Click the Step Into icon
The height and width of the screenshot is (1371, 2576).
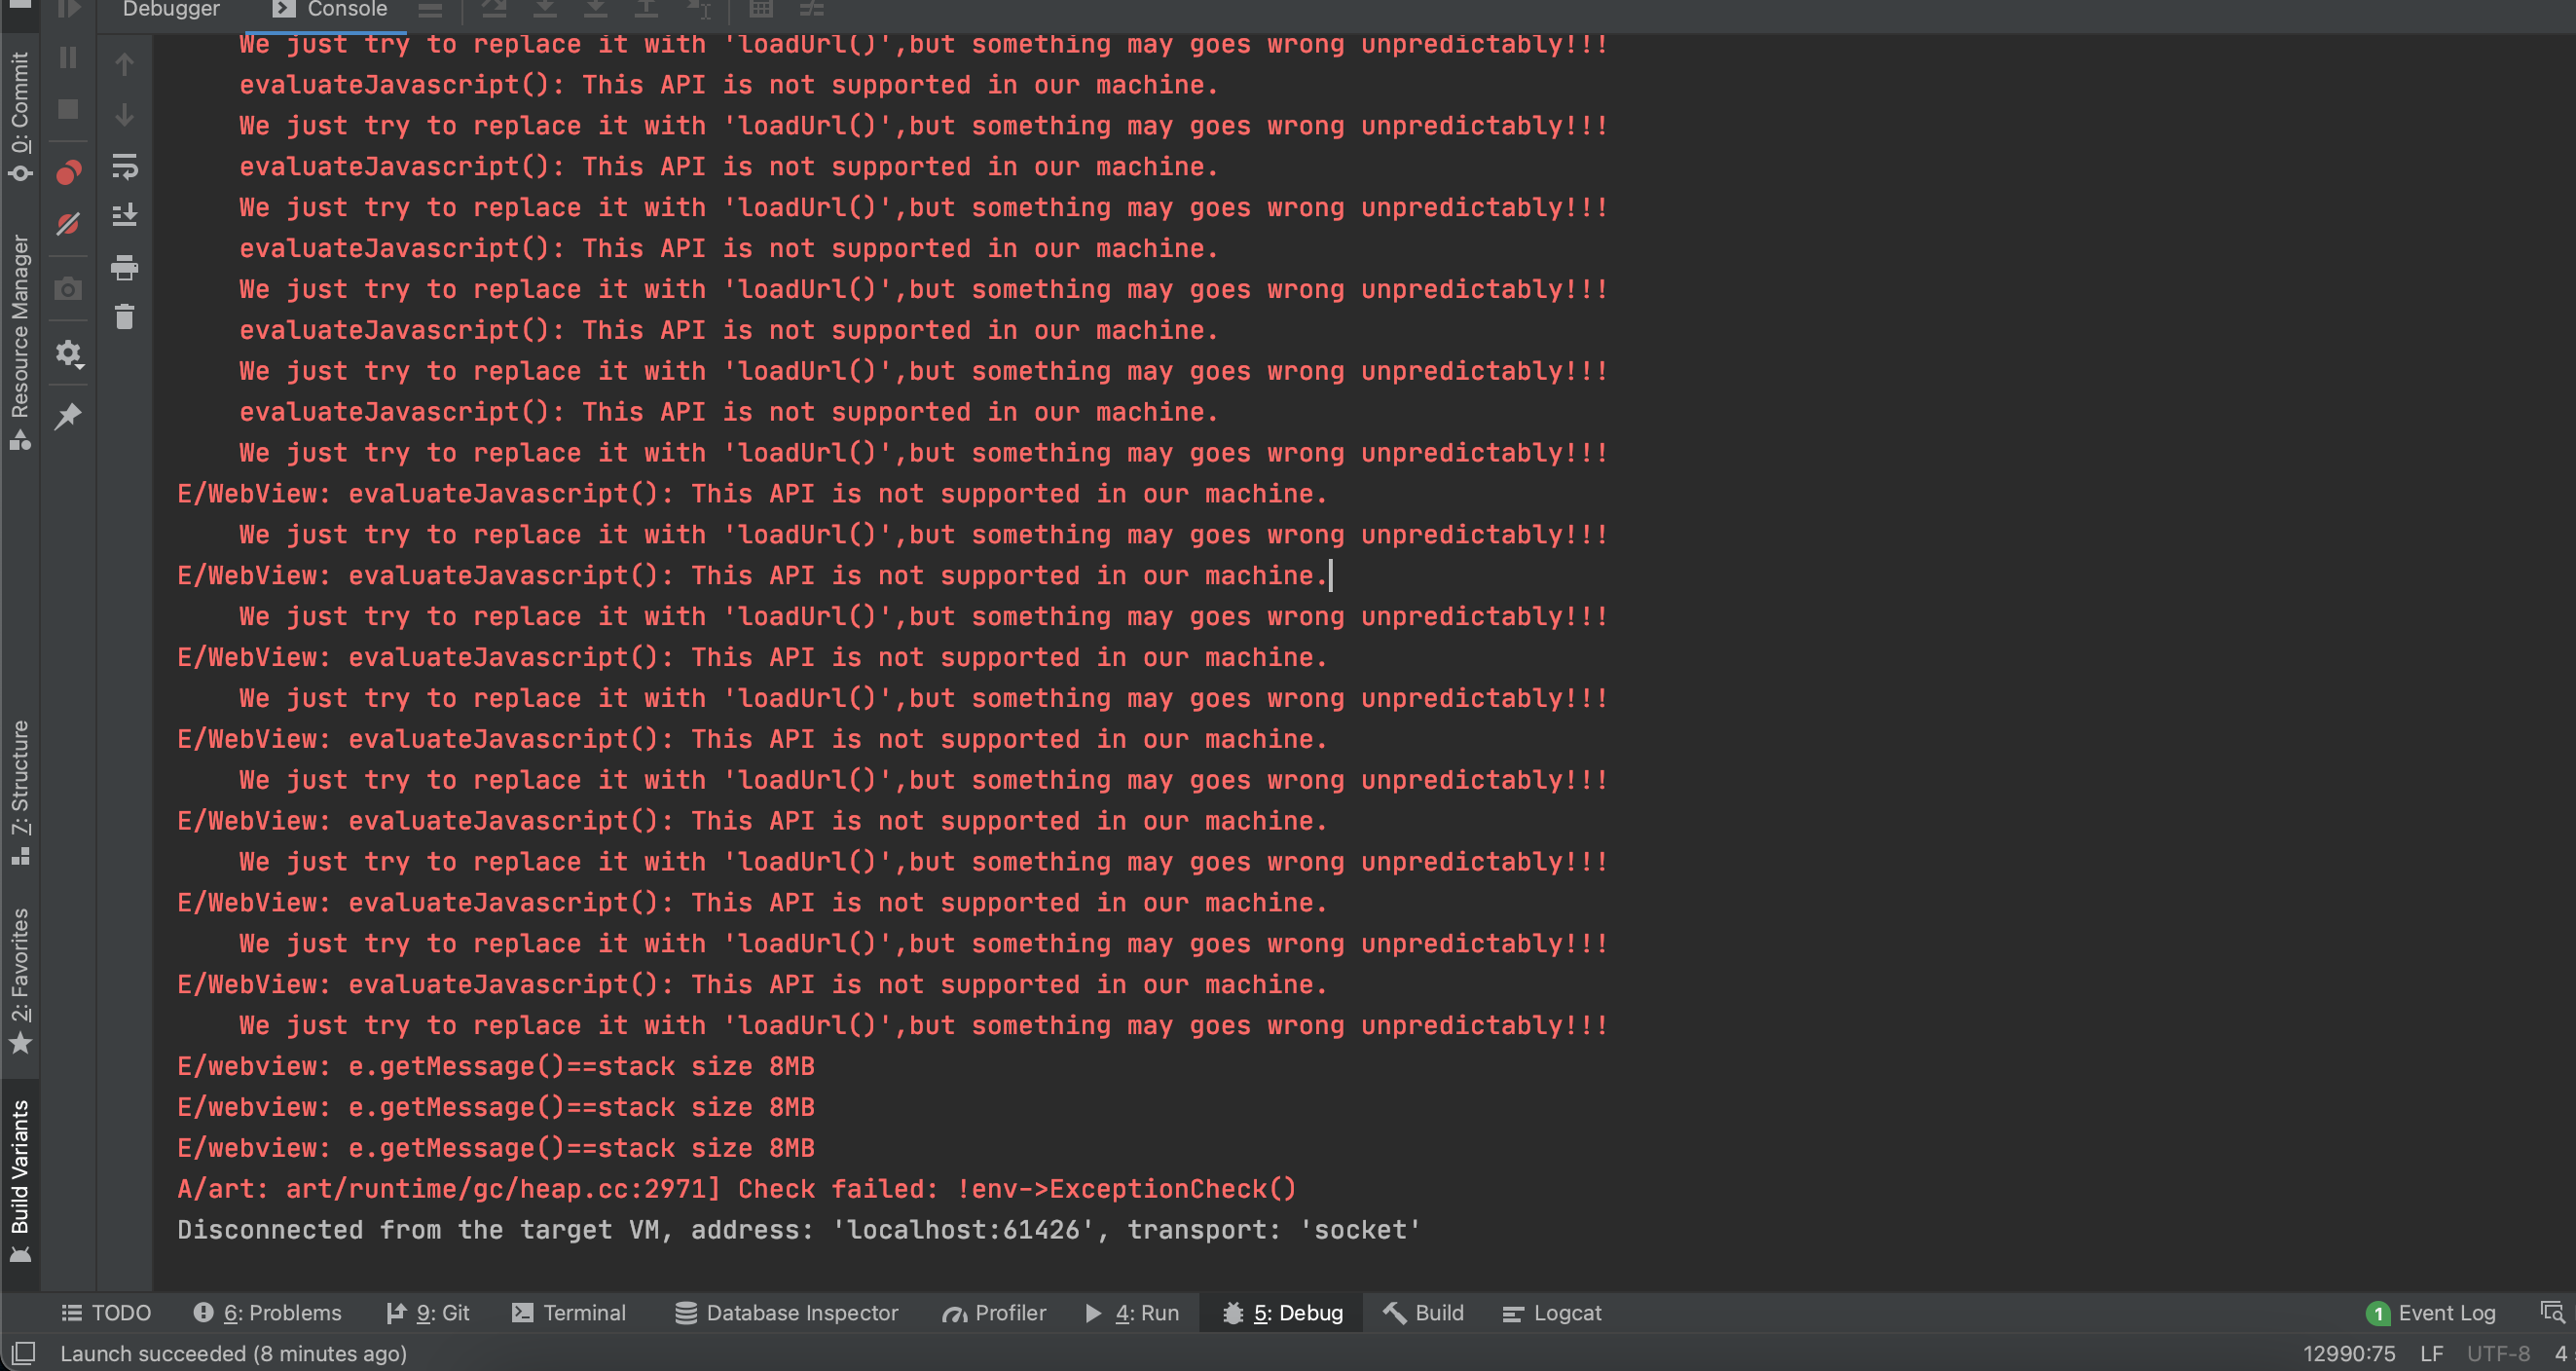pyautogui.click(x=545, y=10)
